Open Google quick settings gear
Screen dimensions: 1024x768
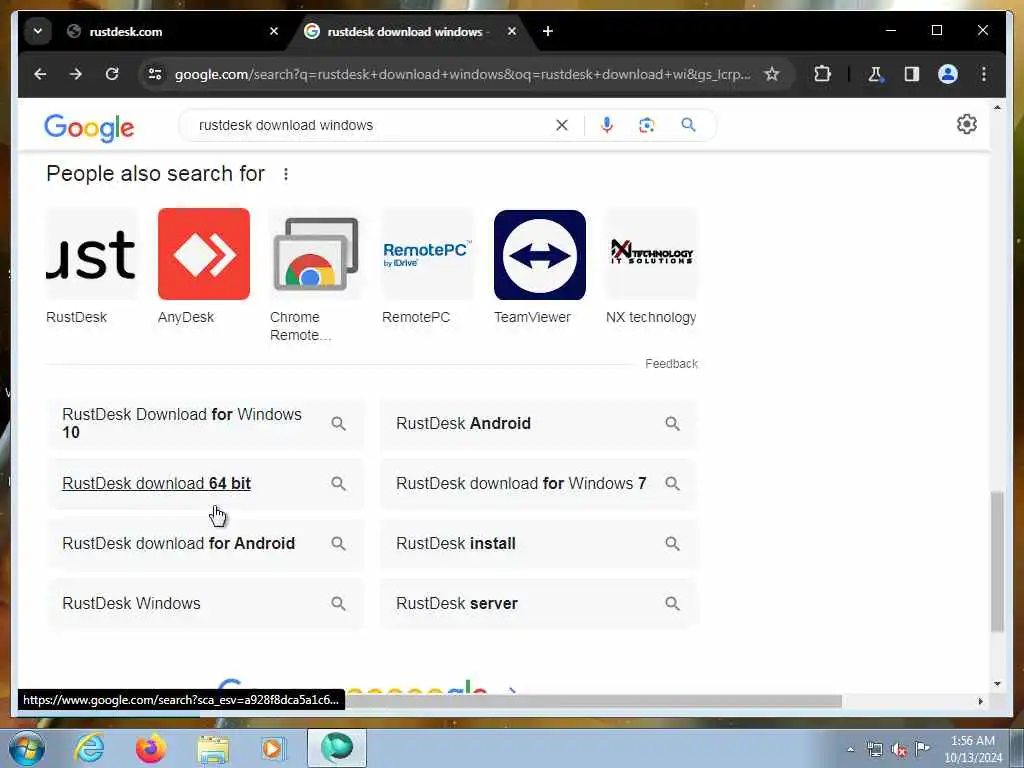click(x=967, y=124)
